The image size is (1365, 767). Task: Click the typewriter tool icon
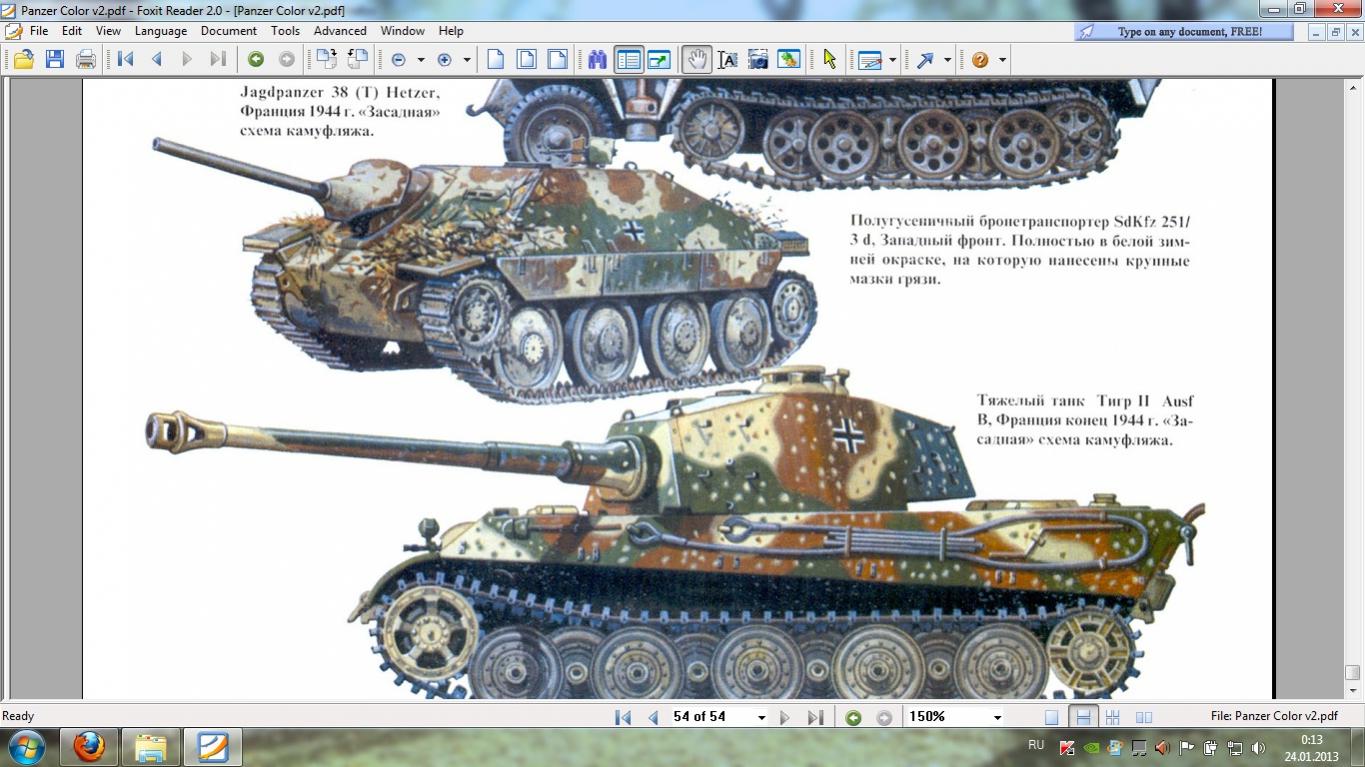click(870, 60)
